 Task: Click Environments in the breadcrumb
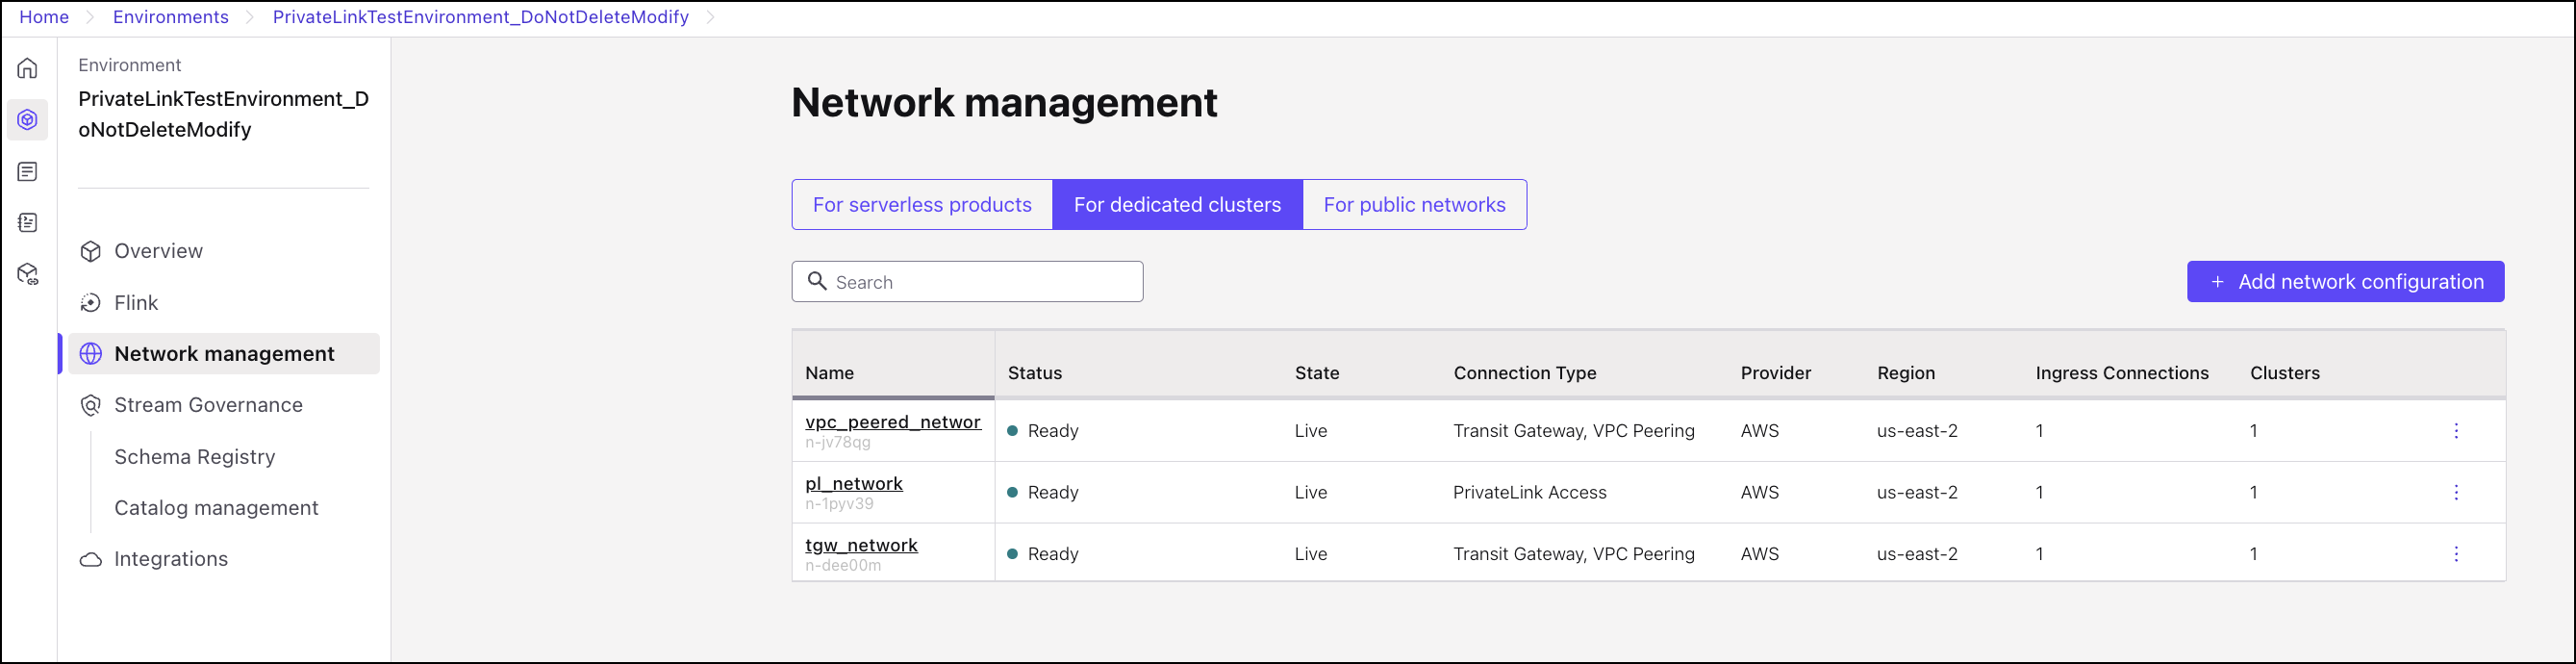(170, 17)
